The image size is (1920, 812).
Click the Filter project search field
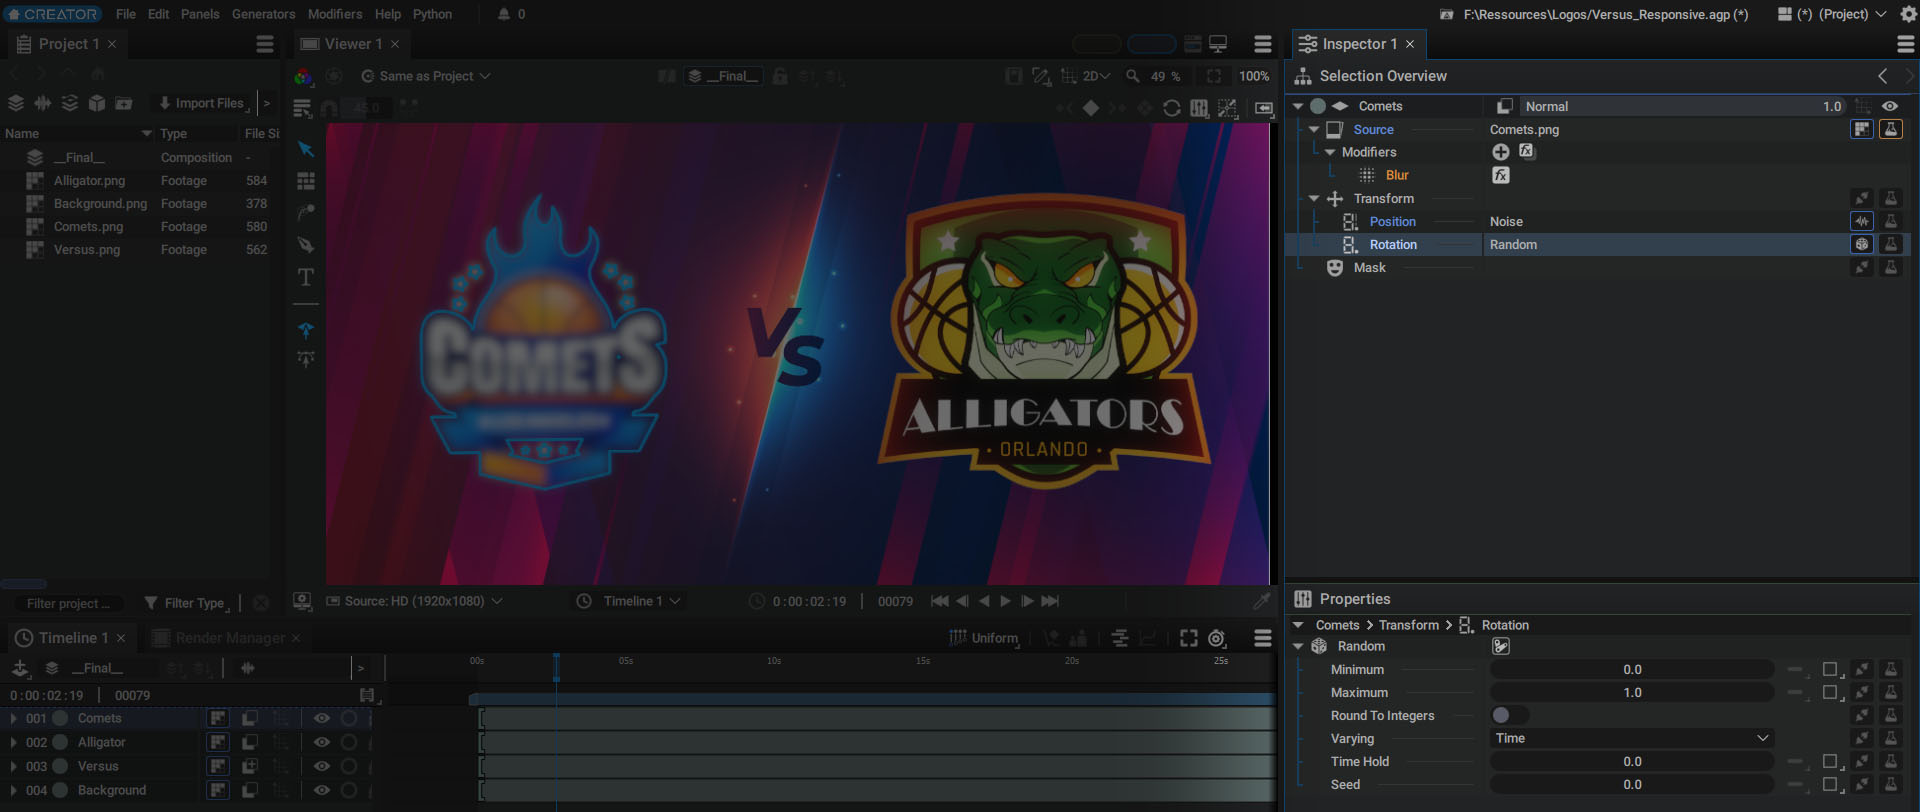69,603
